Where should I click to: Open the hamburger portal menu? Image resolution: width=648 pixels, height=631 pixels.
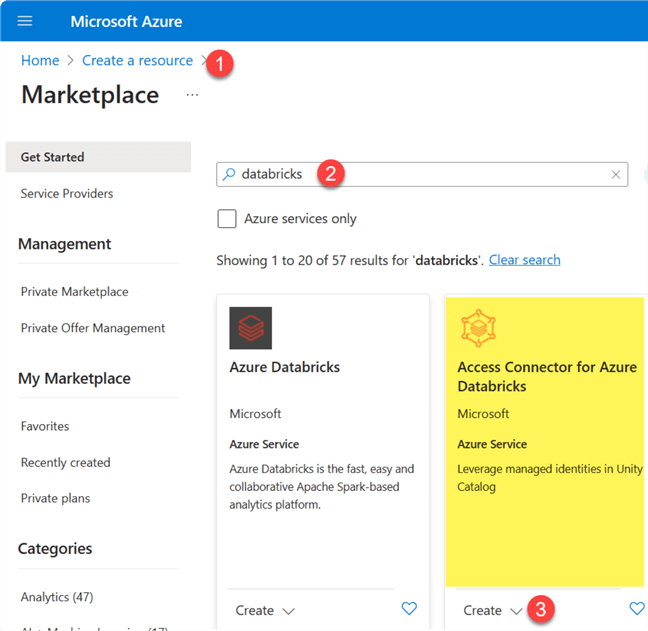(25, 21)
